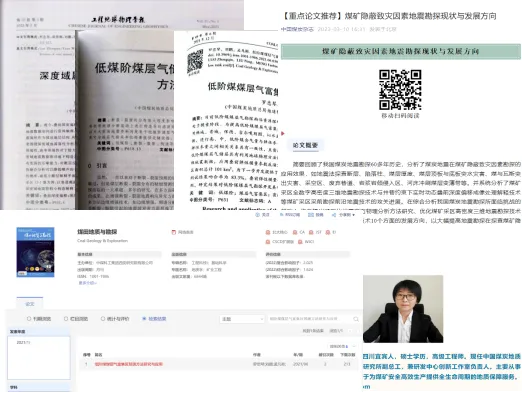The image size is (522, 393).
Task: Select the 检索结果 option
Action: tap(155, 319)
